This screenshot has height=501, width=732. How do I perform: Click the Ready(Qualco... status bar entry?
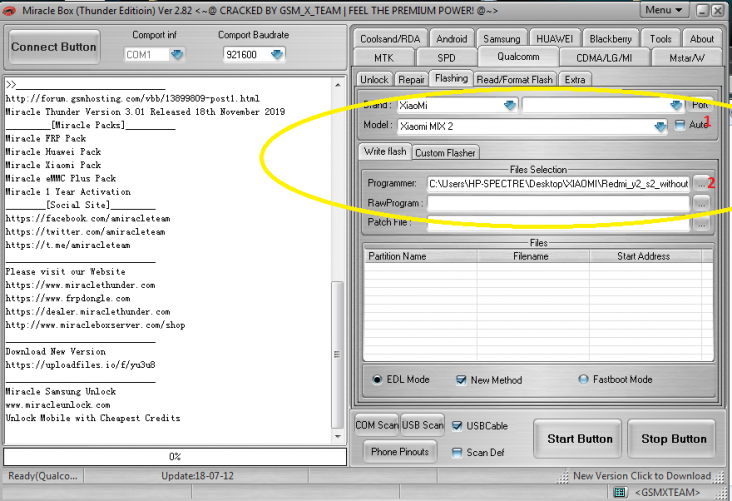click(43, 476)
